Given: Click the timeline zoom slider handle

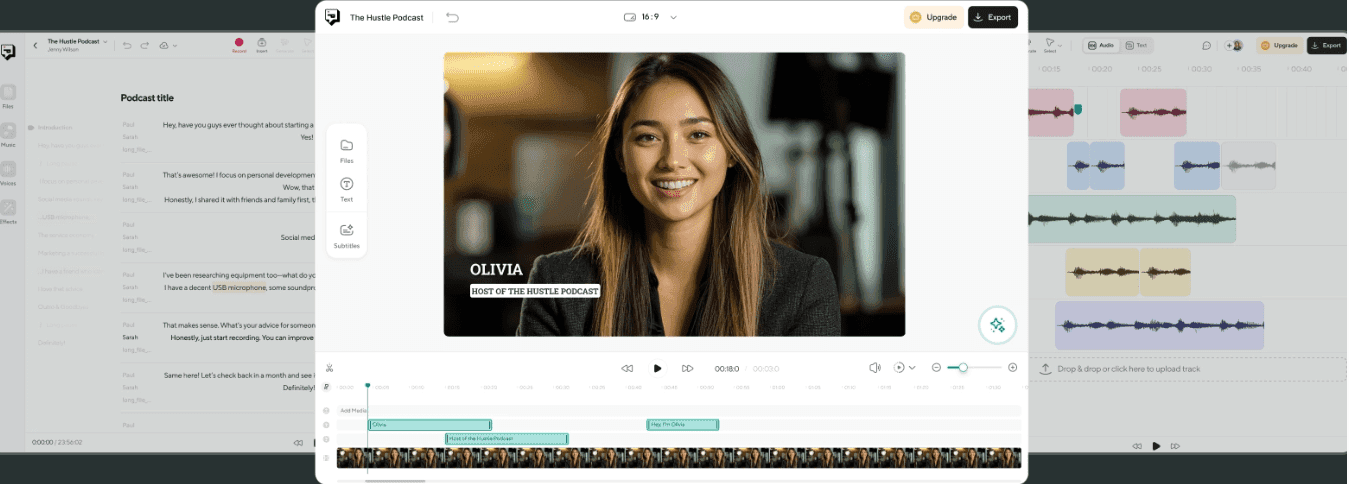Looking at the screenshot, I should (x=963, y=367).
